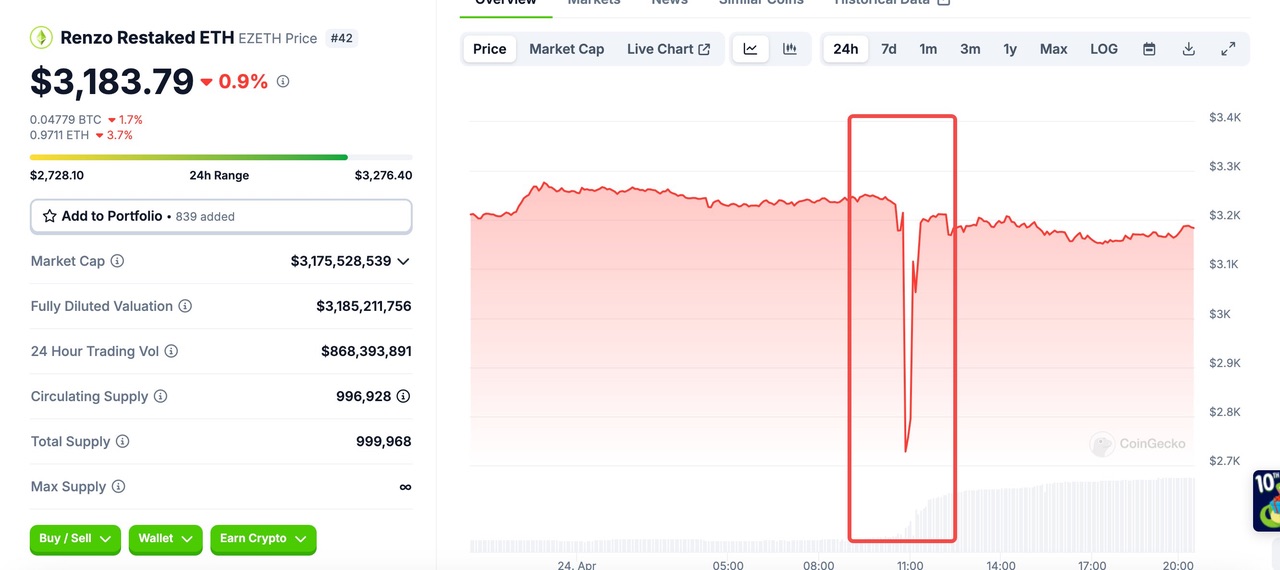Toggle the LOG scale option
Screen dimensions: 1280x570
coord(1104,49)
